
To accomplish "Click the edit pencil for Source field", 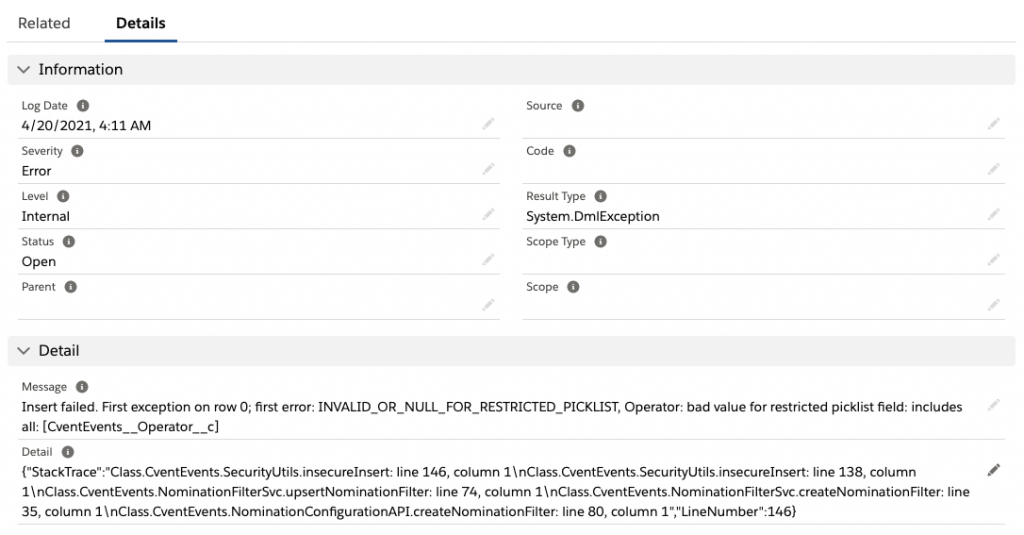I will [x=993, y=124].
